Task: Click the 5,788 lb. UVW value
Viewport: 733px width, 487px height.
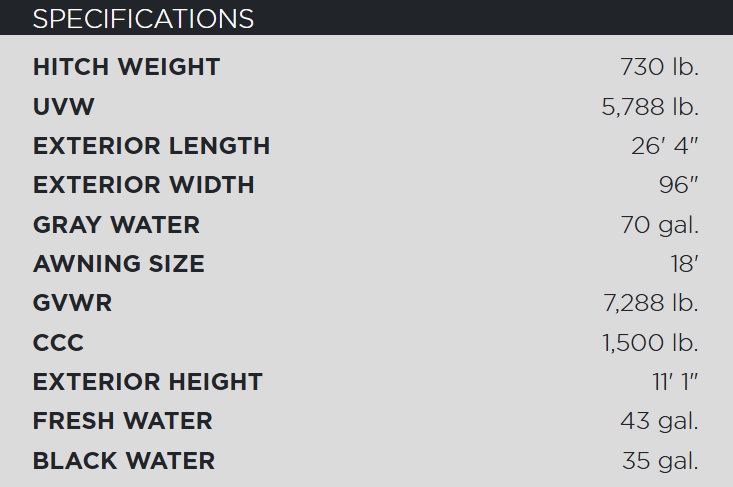Action: pyautogui.click(x=650, y=107)
